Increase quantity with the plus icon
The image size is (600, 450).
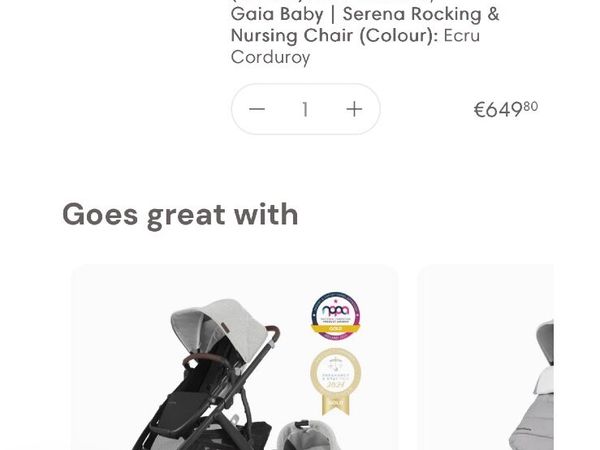[354, 109]
